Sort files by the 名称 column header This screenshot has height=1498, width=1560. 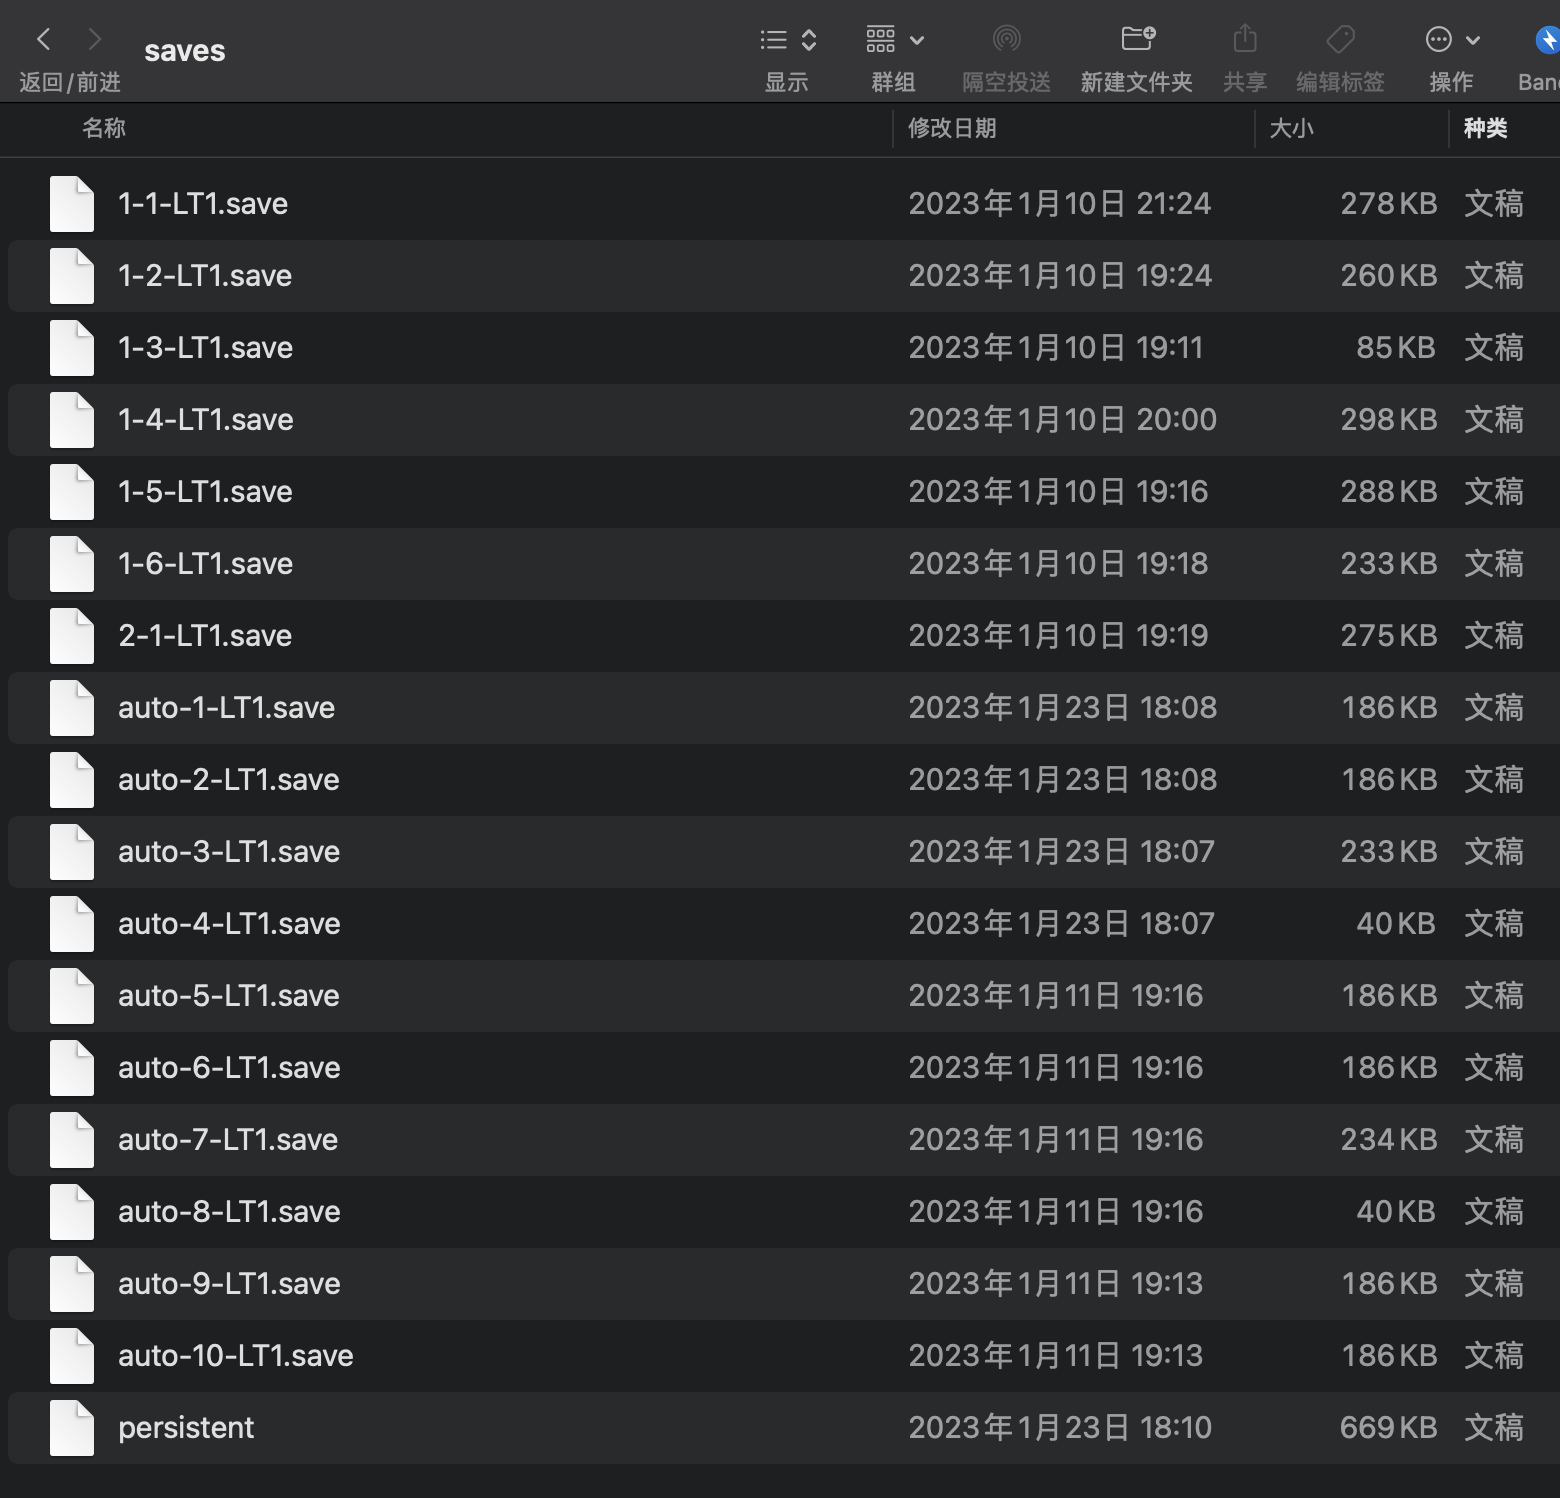104,128
